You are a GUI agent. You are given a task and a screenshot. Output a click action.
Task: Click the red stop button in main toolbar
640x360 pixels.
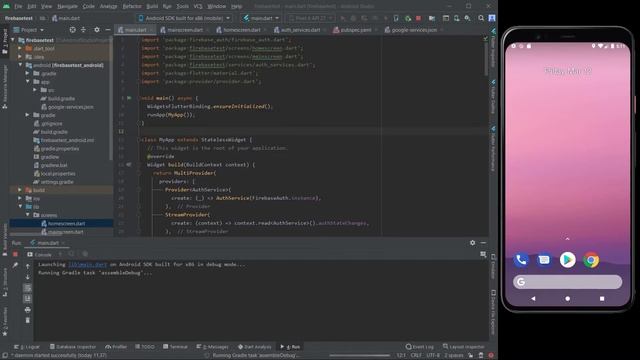[x=418, y=18]
